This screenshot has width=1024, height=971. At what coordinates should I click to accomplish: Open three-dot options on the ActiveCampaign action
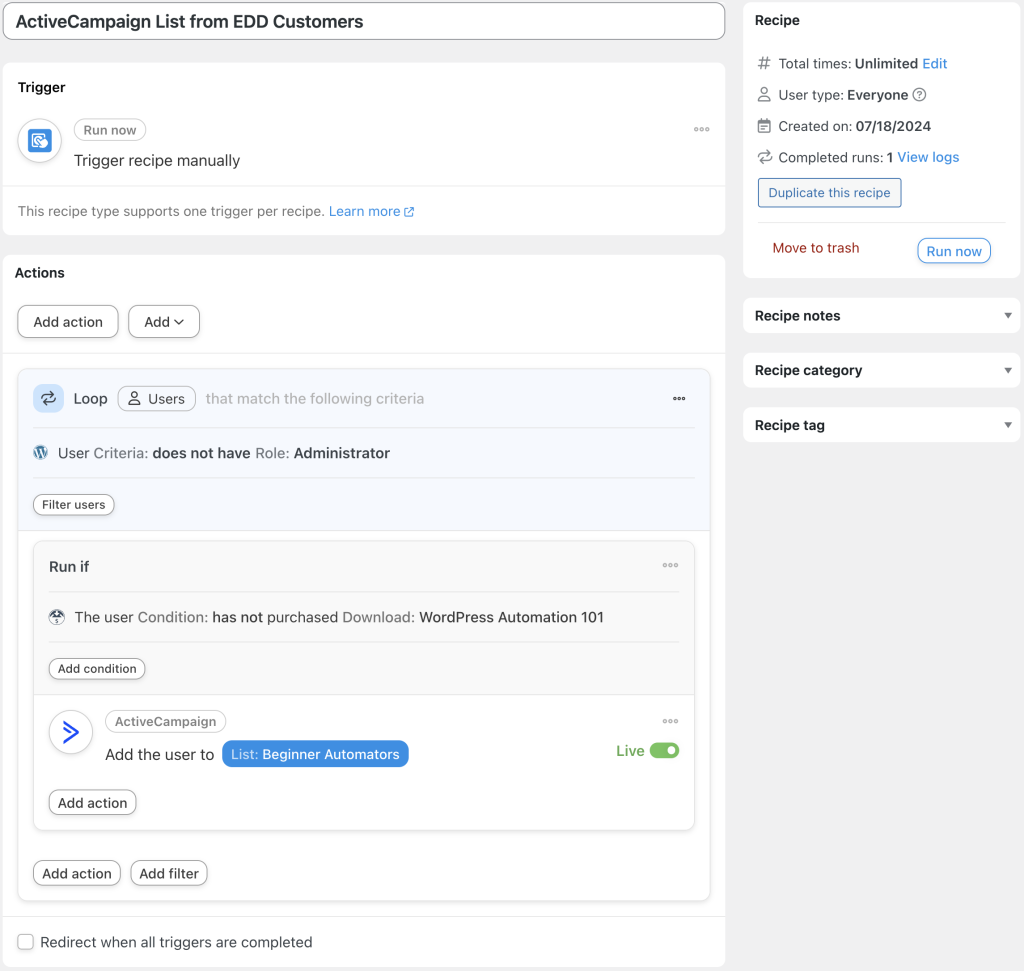tap(670, 721)
